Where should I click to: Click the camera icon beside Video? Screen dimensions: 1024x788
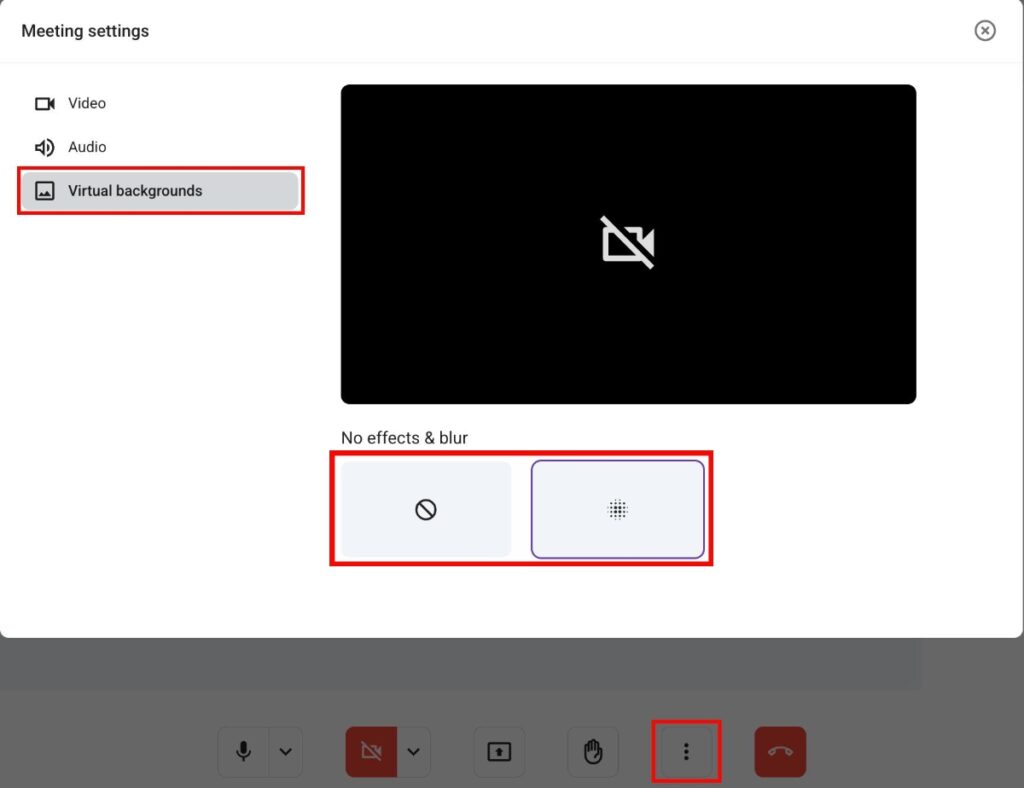pos(44,104)
